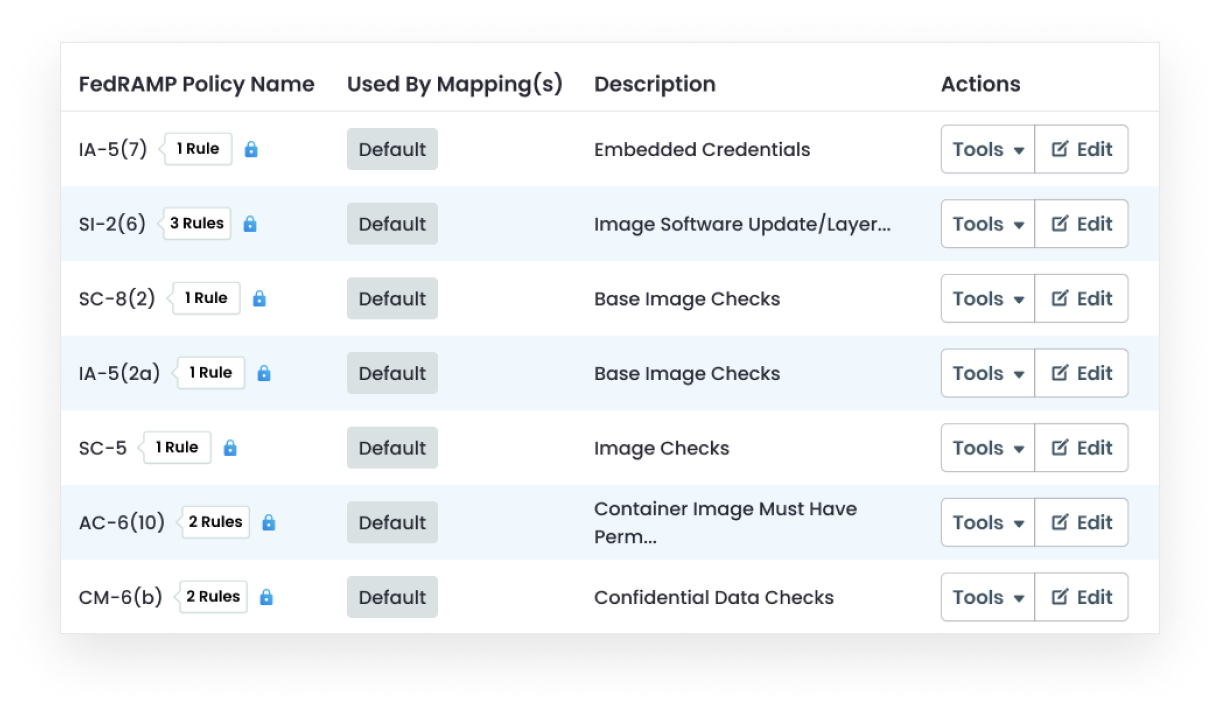Click the Default mapping tag for AC-6(10)
Image resolution: width=1220 pixels, height=714 pixels.
point(392,522)
